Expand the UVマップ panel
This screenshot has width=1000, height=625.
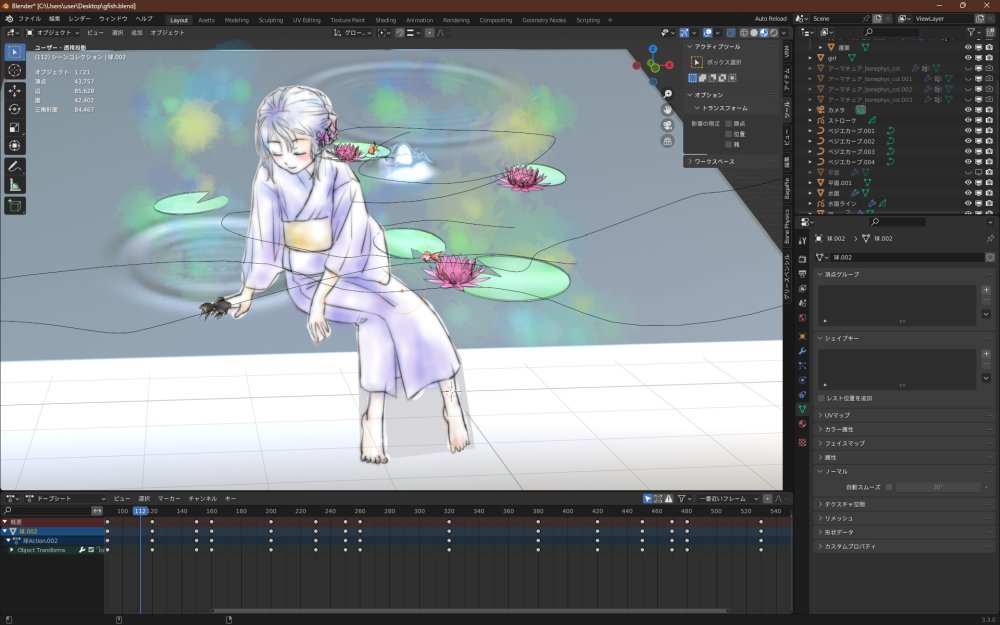click(x=838, y=415)
